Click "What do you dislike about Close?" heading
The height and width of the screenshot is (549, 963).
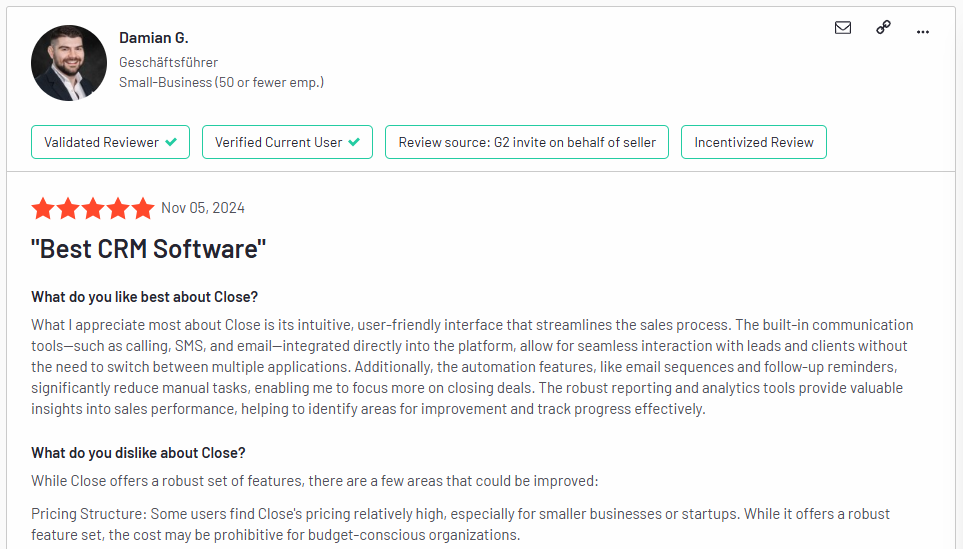point(138,453)
